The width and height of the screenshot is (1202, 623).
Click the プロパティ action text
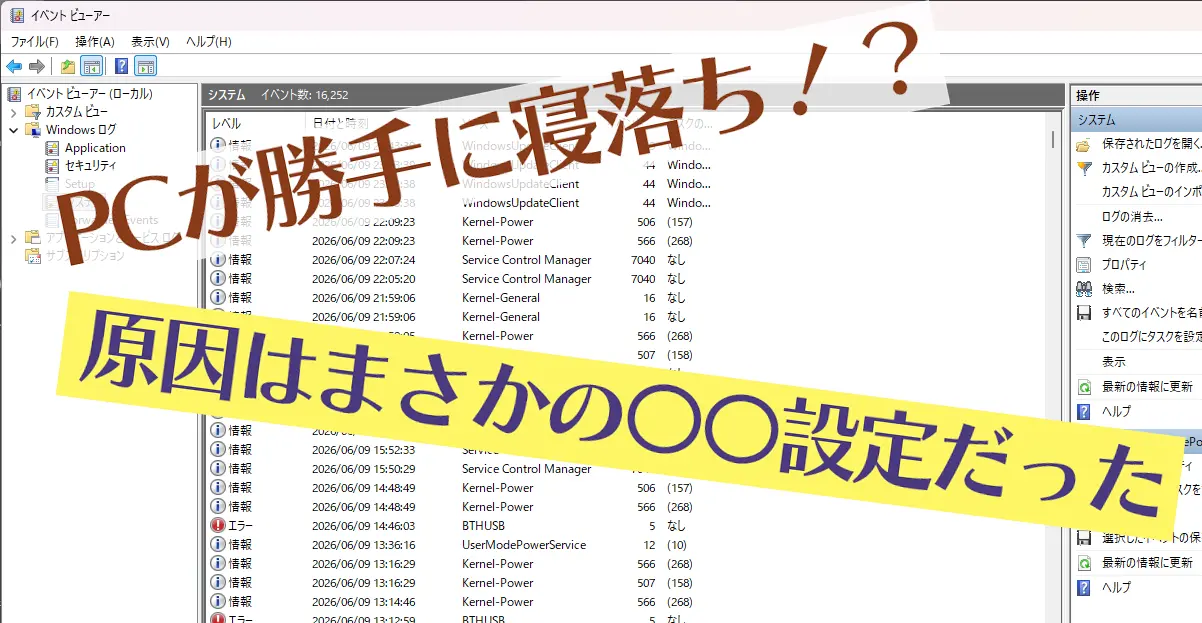[1124, 265]
